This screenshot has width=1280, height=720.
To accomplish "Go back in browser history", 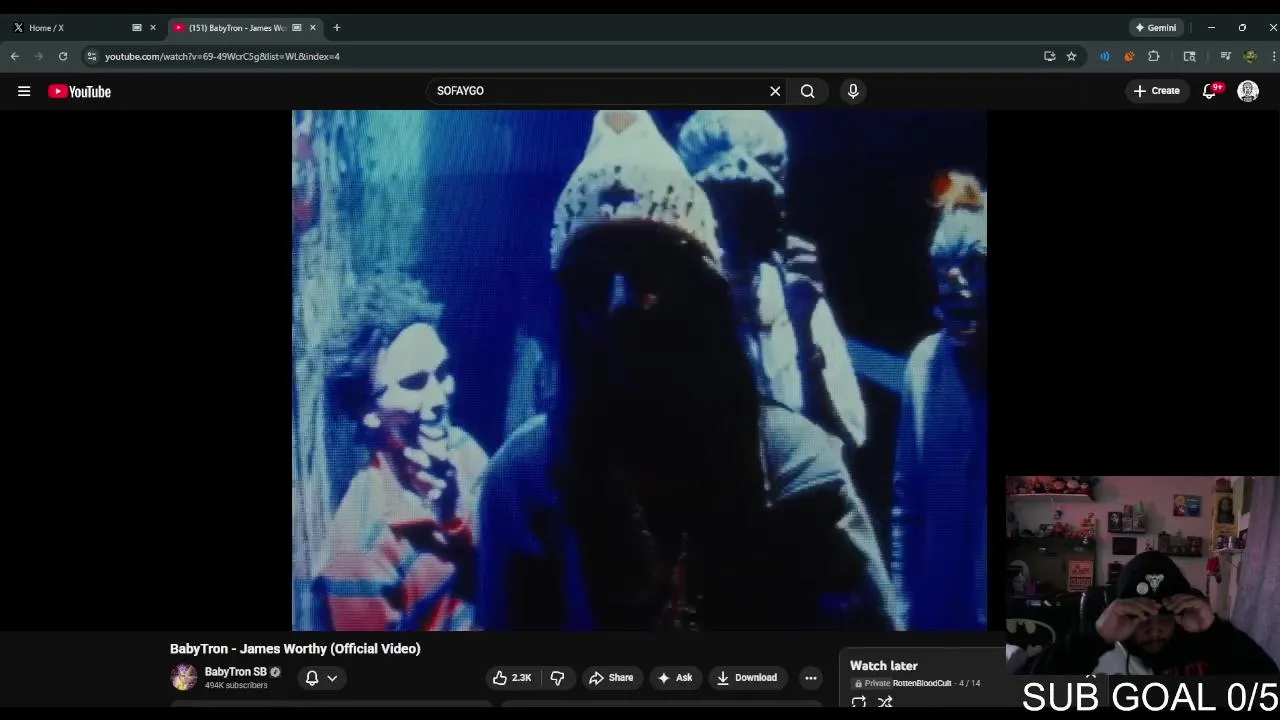I will pyautogui.click(x=15, y=56).
